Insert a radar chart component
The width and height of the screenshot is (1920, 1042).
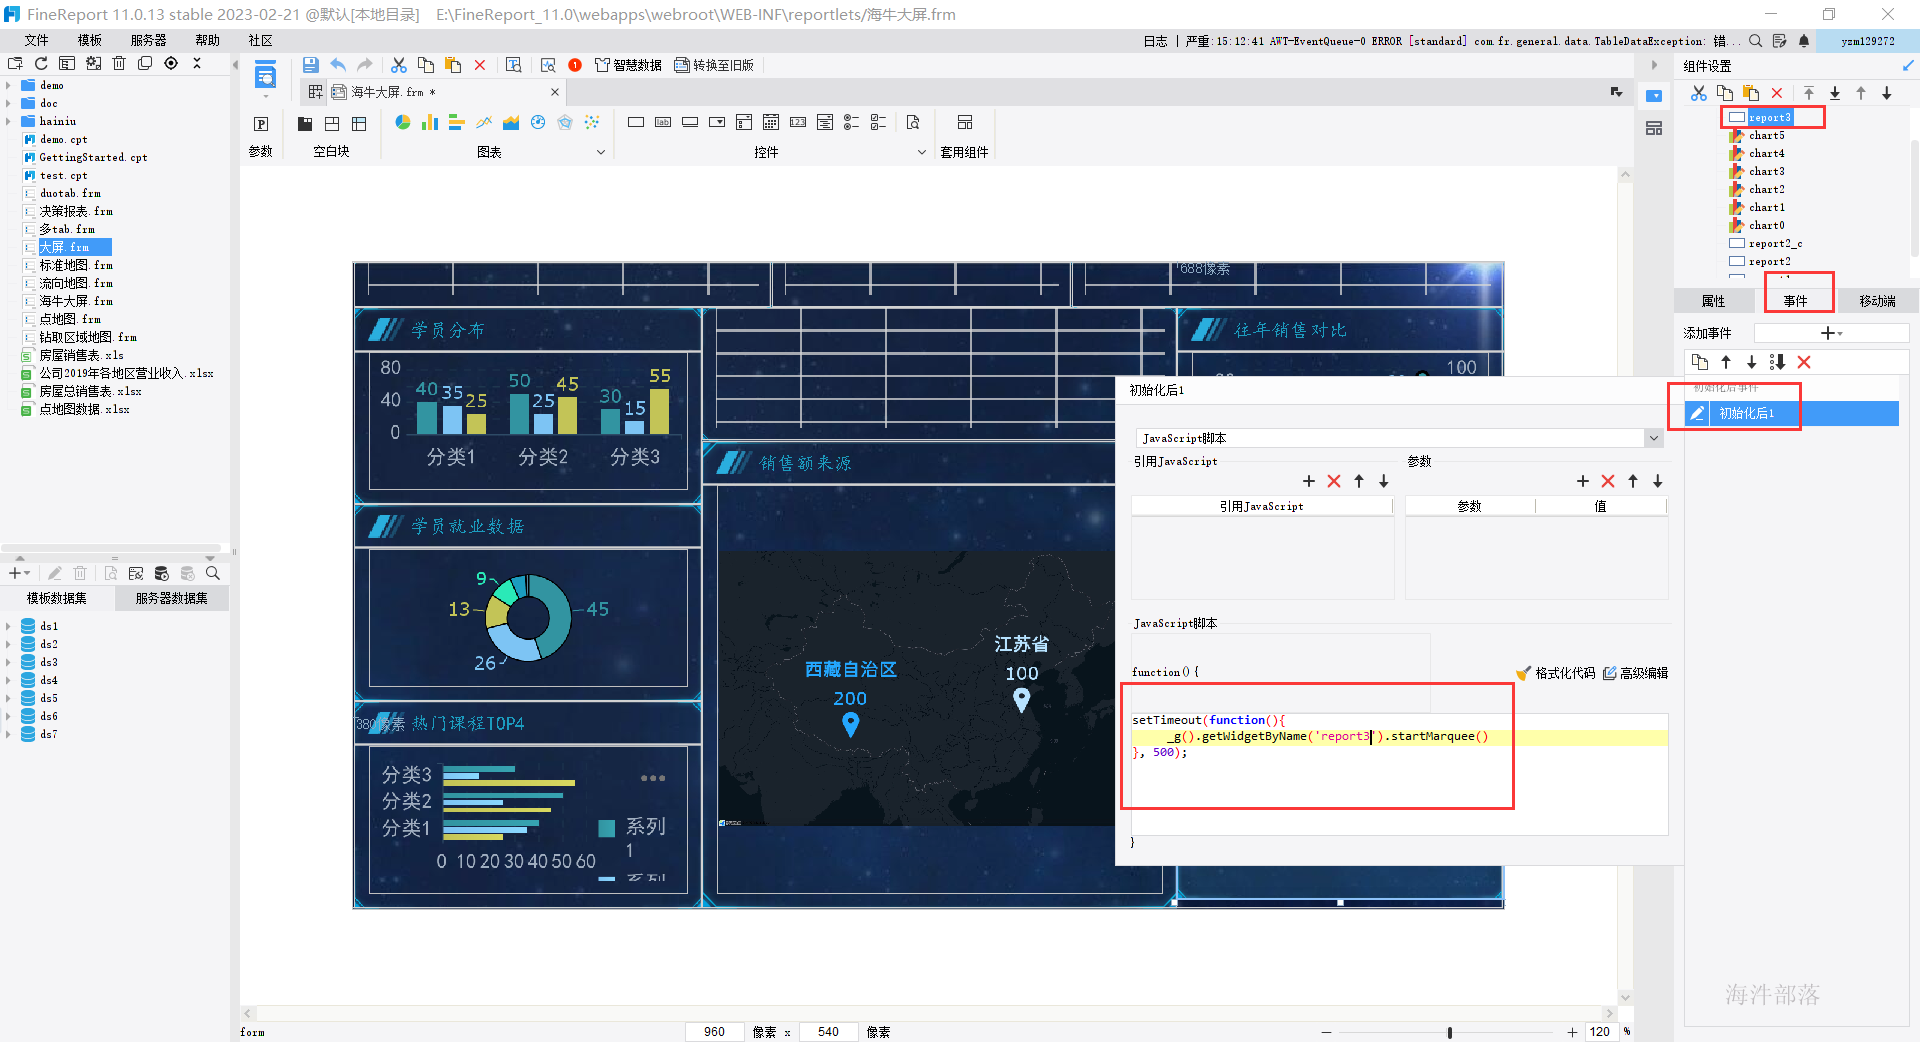coord(565,122)
